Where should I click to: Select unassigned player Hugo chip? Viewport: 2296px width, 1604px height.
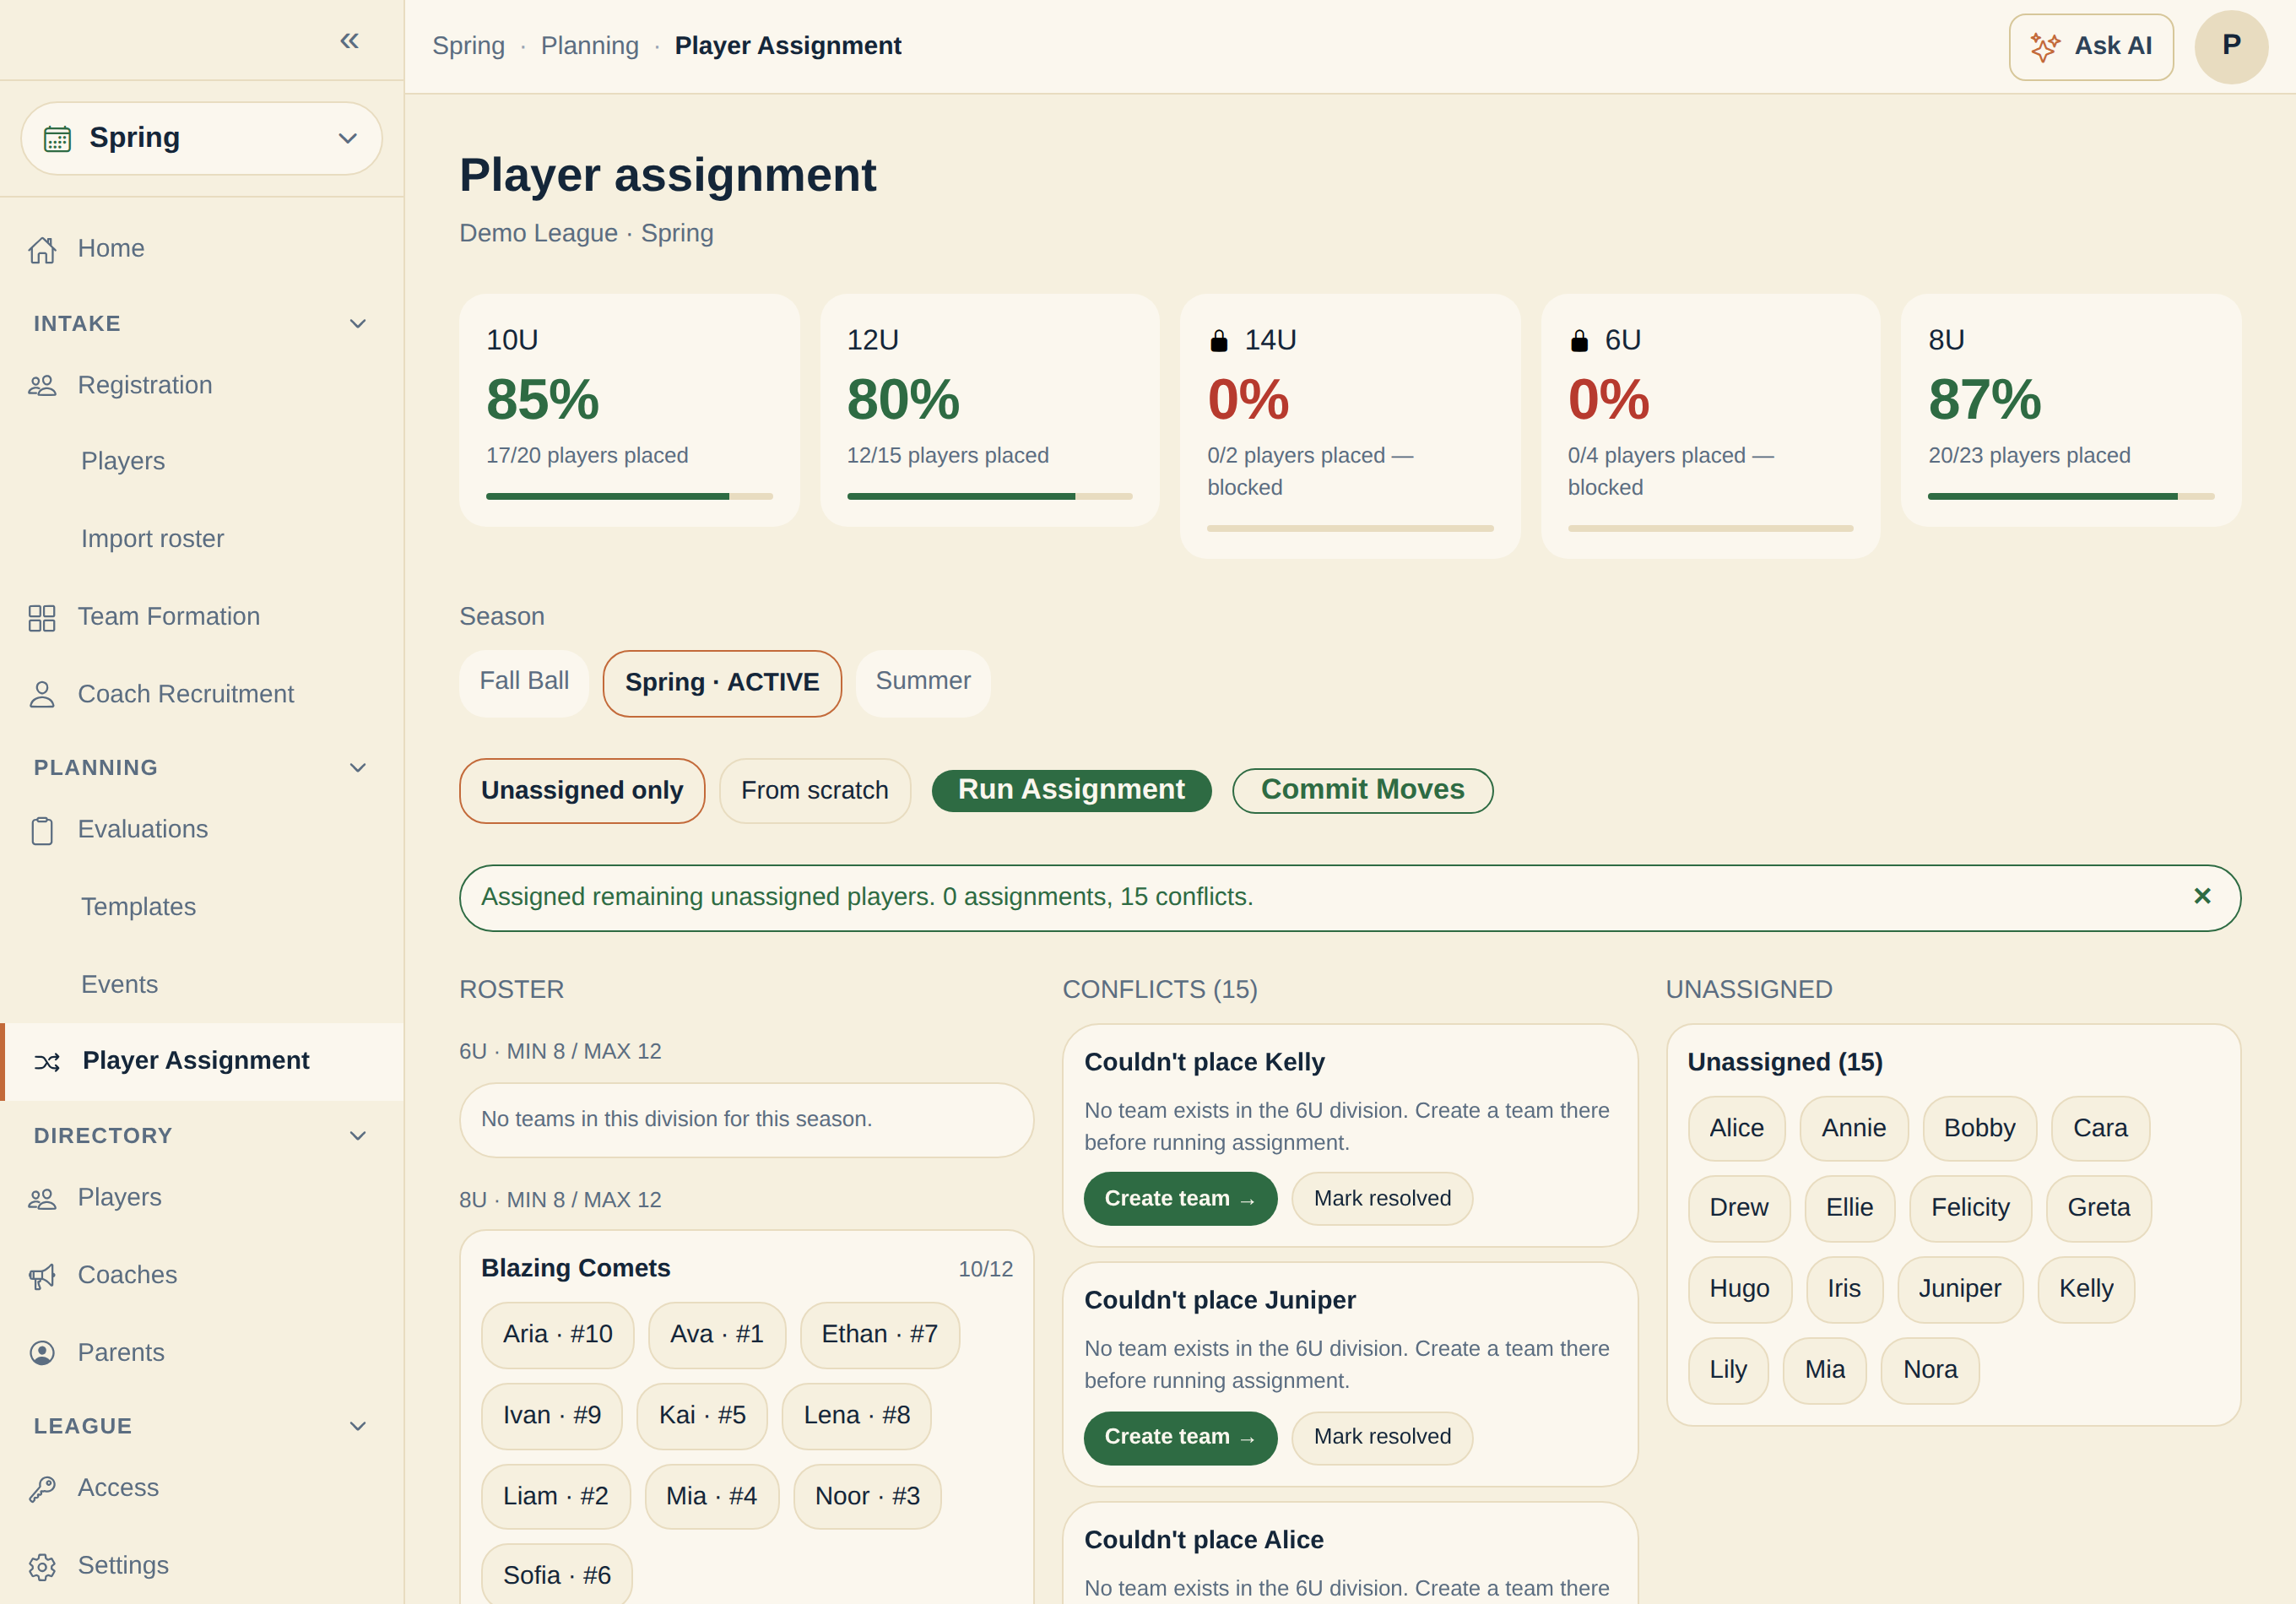coord(1739,1289)
